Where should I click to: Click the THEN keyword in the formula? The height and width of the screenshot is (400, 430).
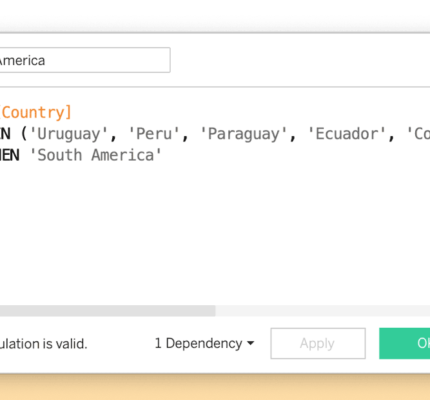pos(10,155)
